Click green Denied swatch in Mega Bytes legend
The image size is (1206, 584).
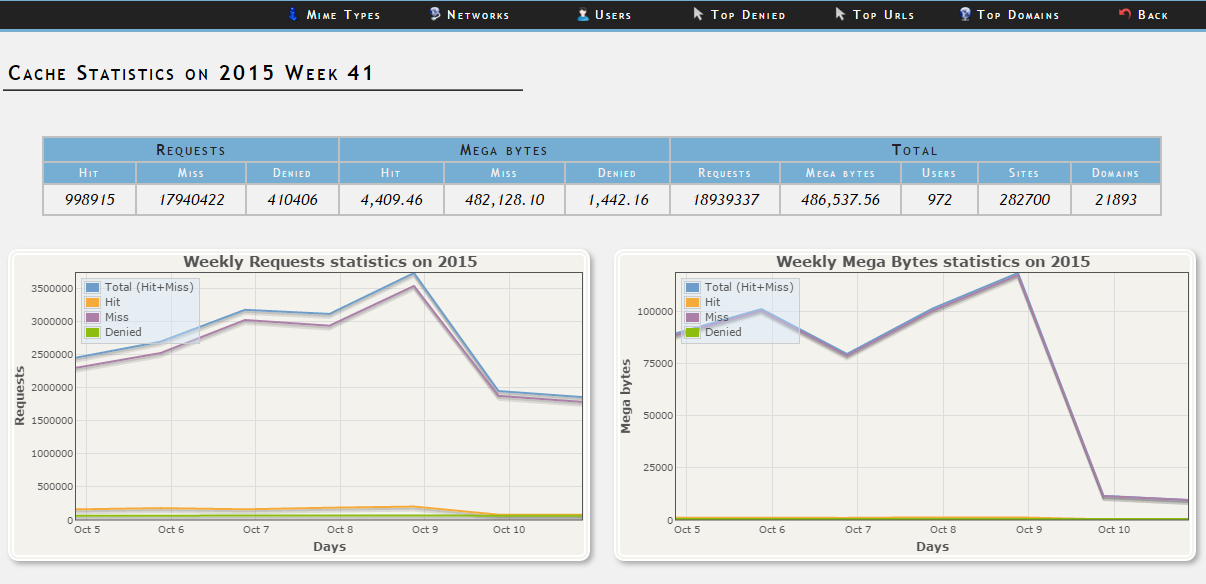(x=692, y=332)
